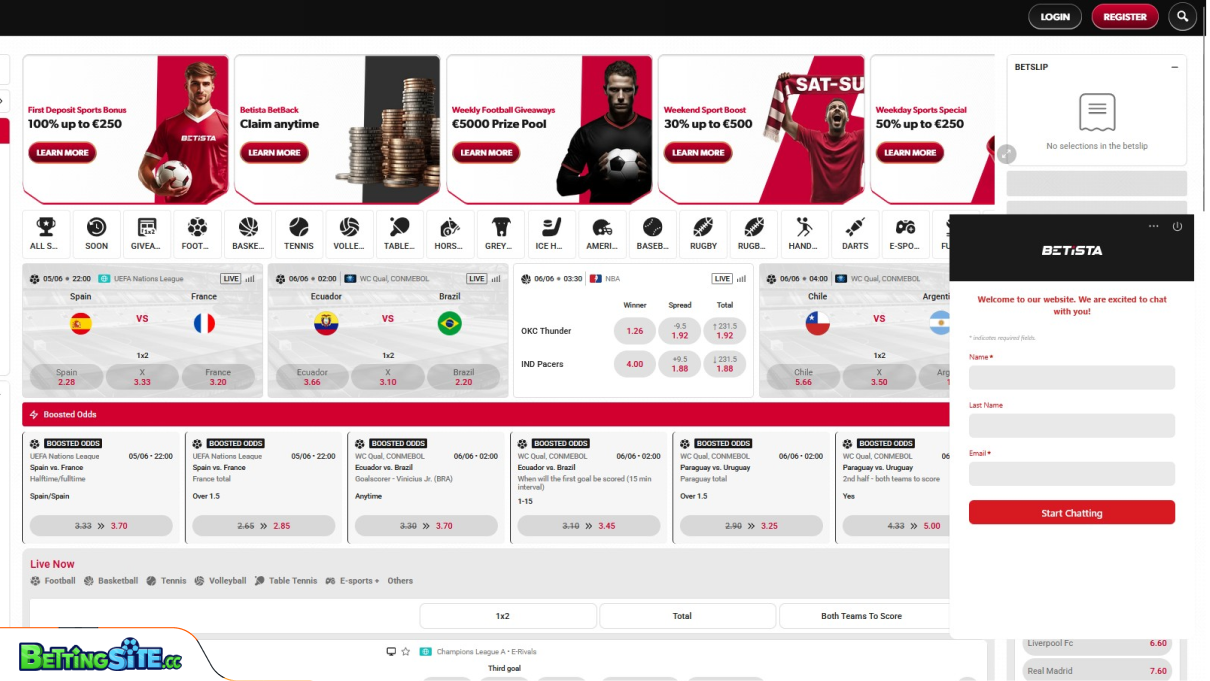Favorite the Champions League match star icon
Screen dimensions: 1210x681
tap(406, 651)
